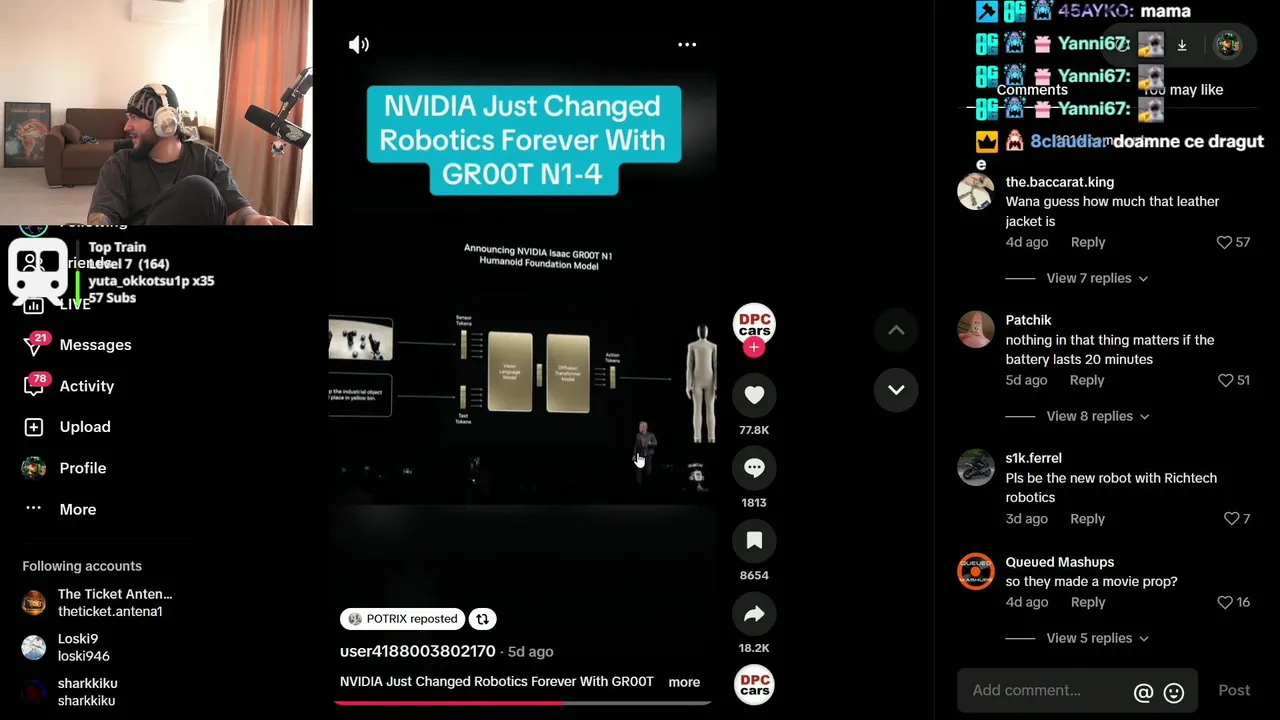The height and width of the screenshot is (720, 1280).
Task: Click the download arrow icon top right
Action: pos(1182,45)
